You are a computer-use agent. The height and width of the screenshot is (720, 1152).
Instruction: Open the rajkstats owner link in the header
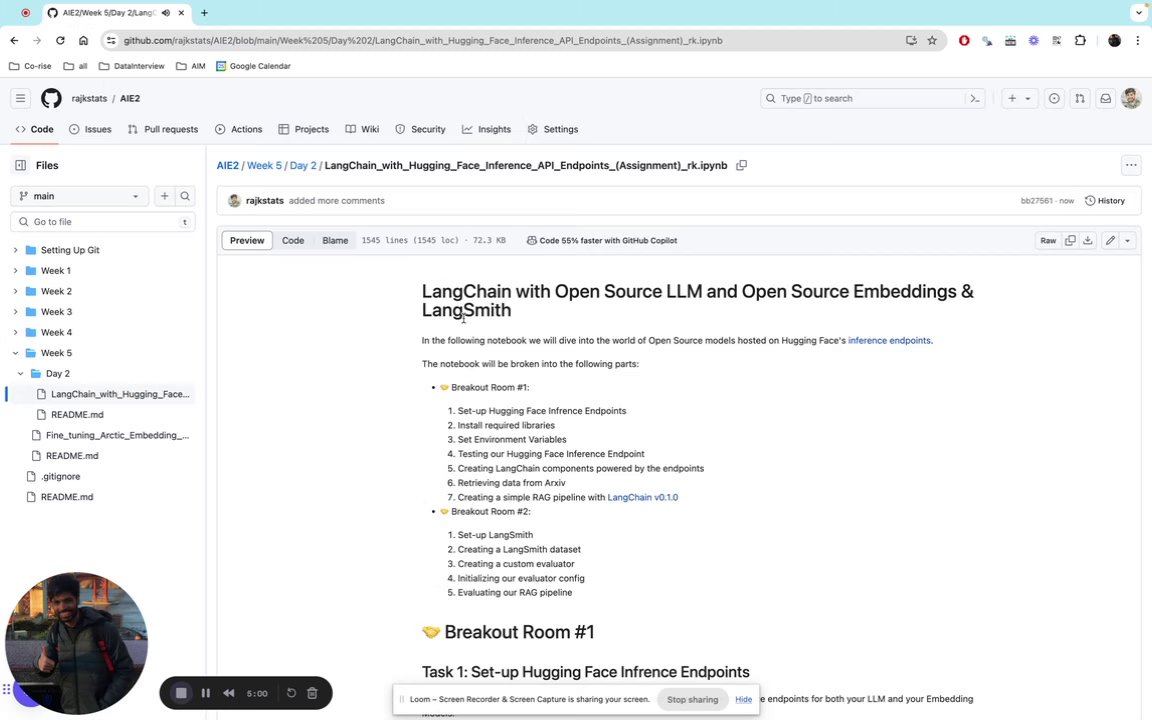click(89, 98)
